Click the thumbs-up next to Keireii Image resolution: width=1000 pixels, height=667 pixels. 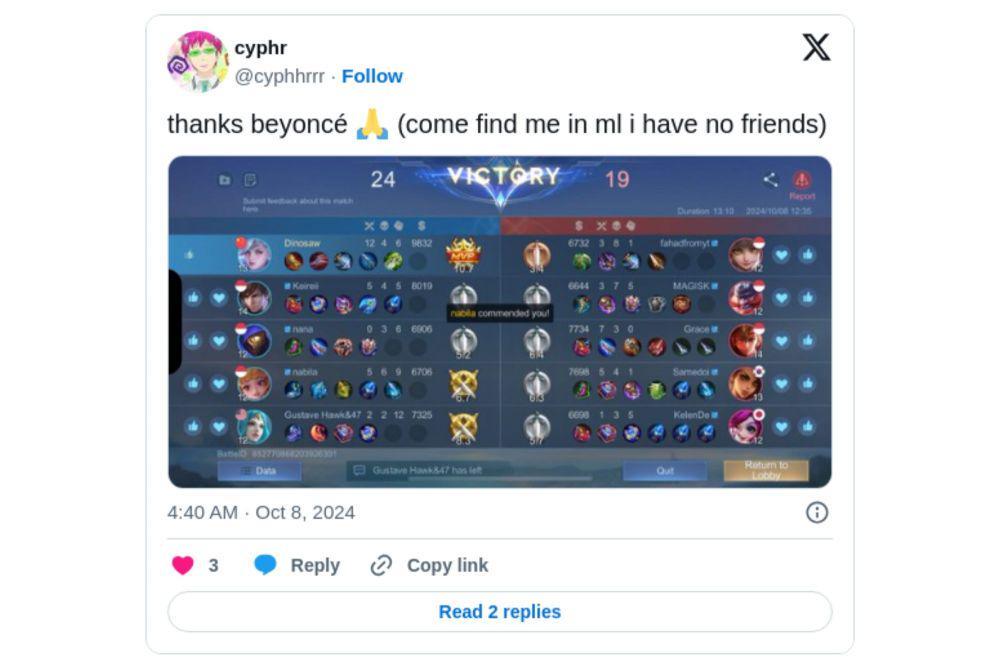point(193,298)
